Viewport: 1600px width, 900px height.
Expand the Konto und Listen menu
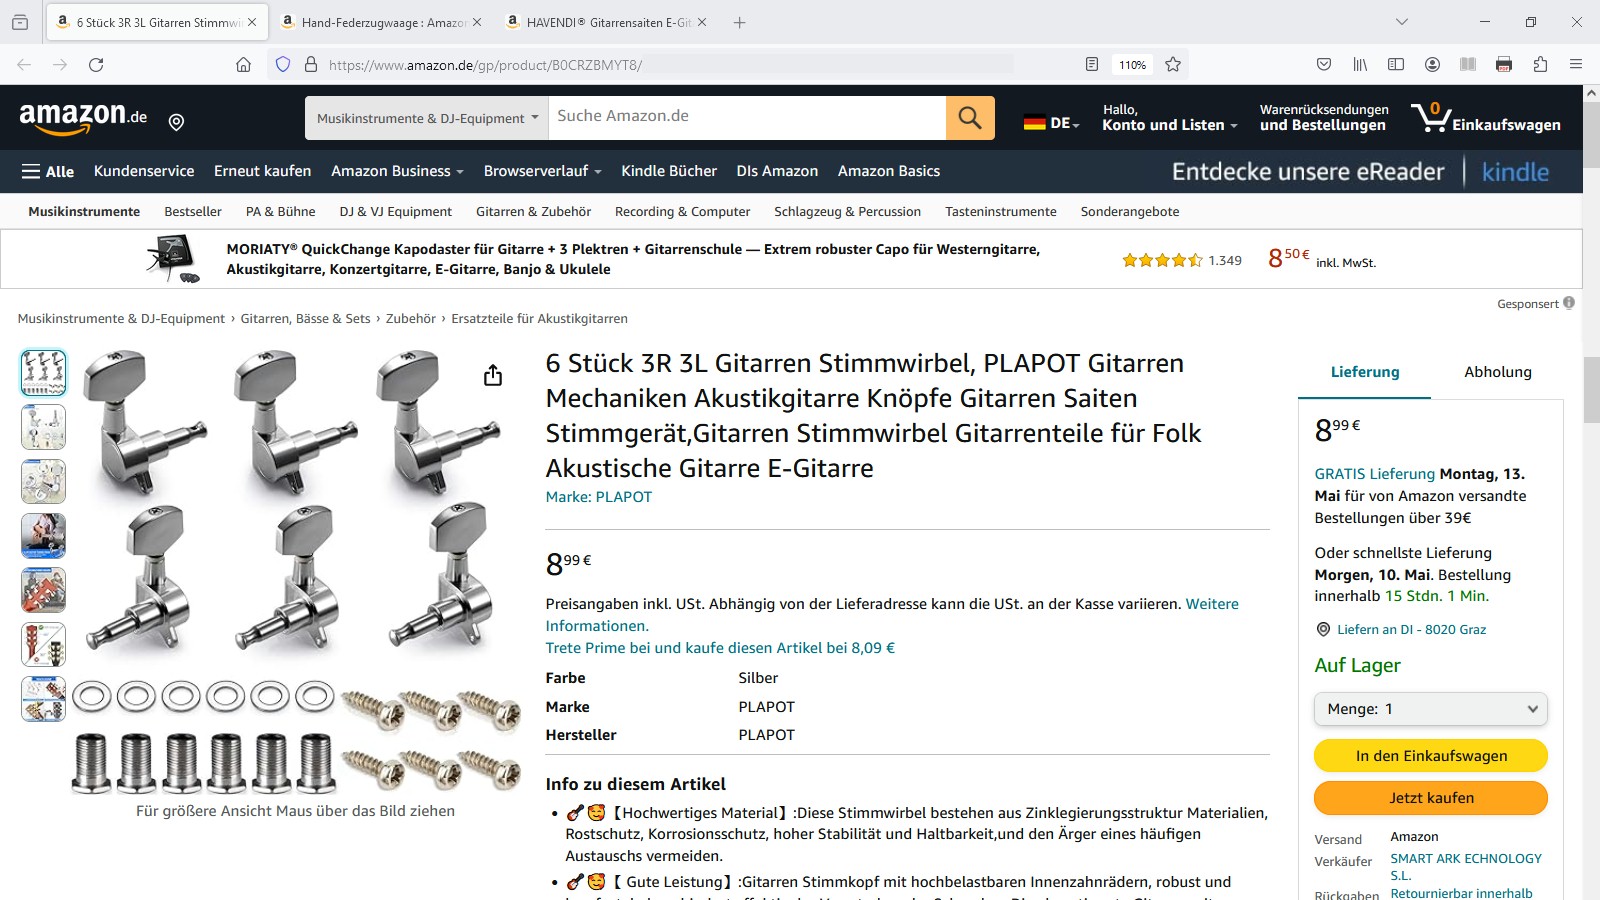click(1169, 118)
